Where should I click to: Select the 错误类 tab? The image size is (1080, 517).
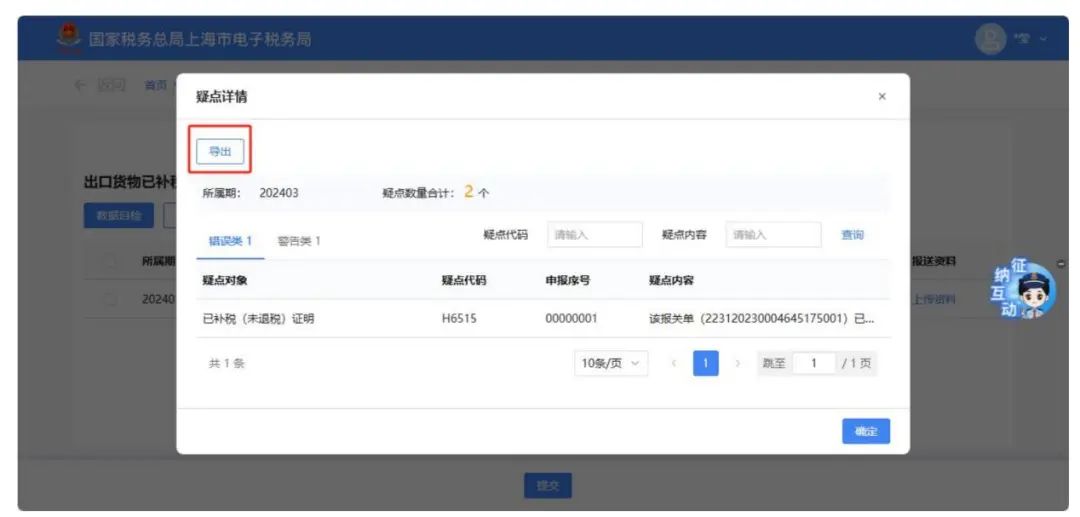[x=230, y=241]
